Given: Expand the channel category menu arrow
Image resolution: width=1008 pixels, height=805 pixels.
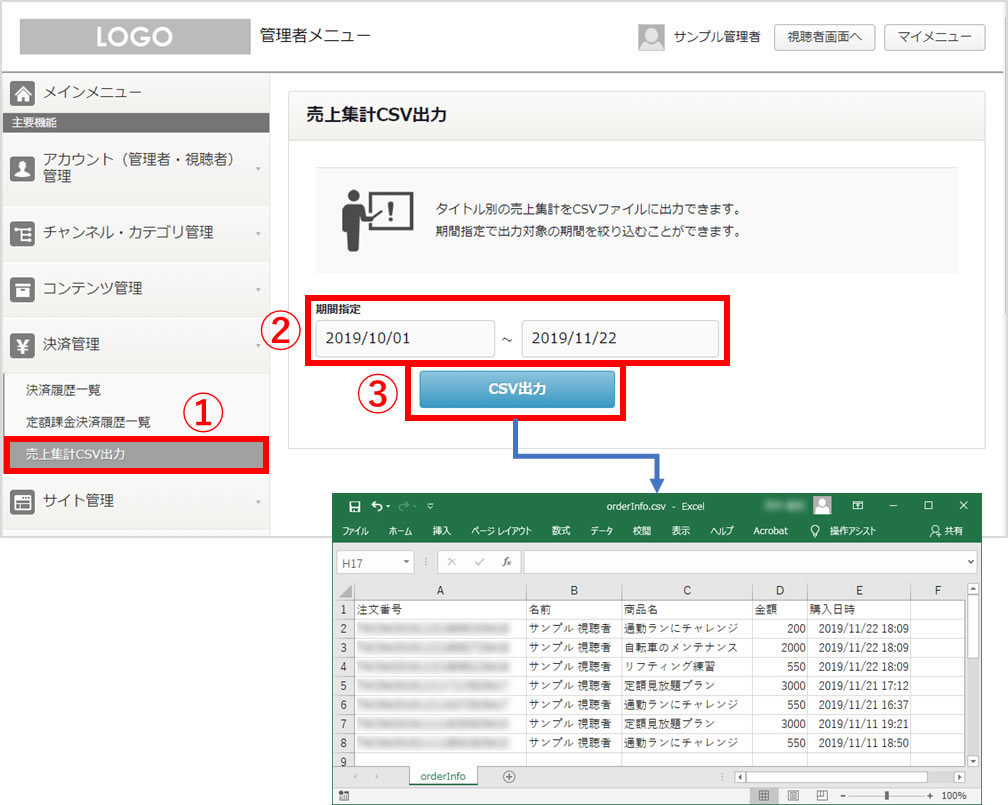Looking at the screenshot, I should (258, 233).
